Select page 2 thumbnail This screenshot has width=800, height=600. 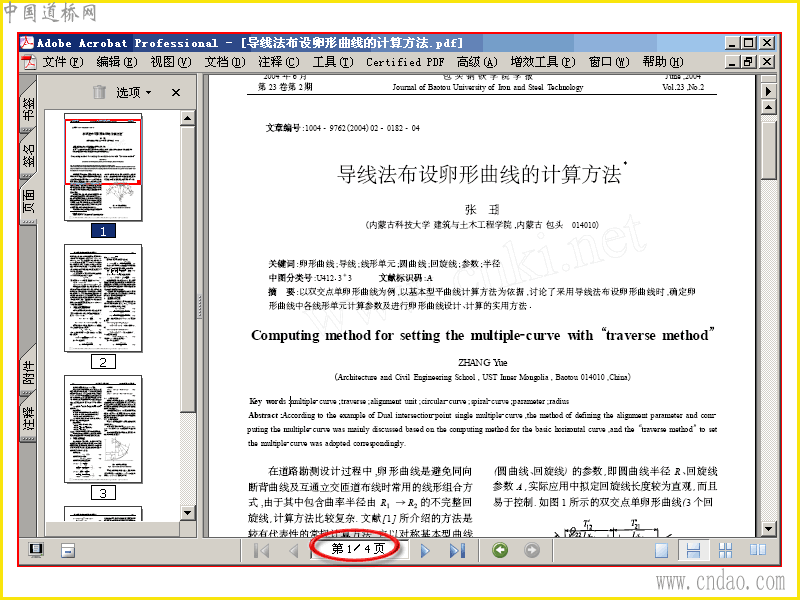tap(103, 298)
